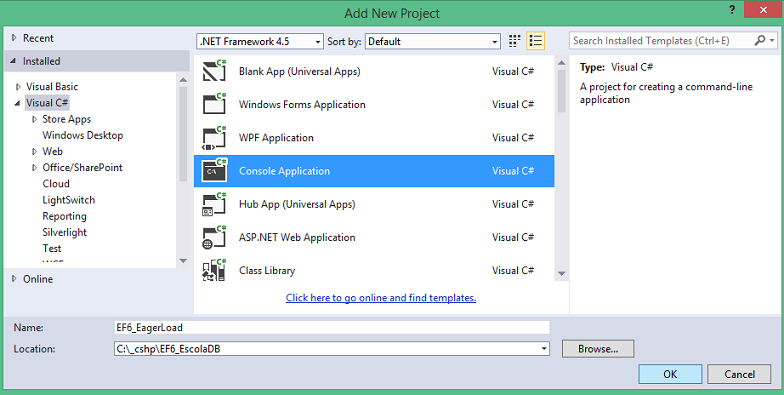
Task: Select the WPF Application template icon
Action: click(x=214, y=138)
